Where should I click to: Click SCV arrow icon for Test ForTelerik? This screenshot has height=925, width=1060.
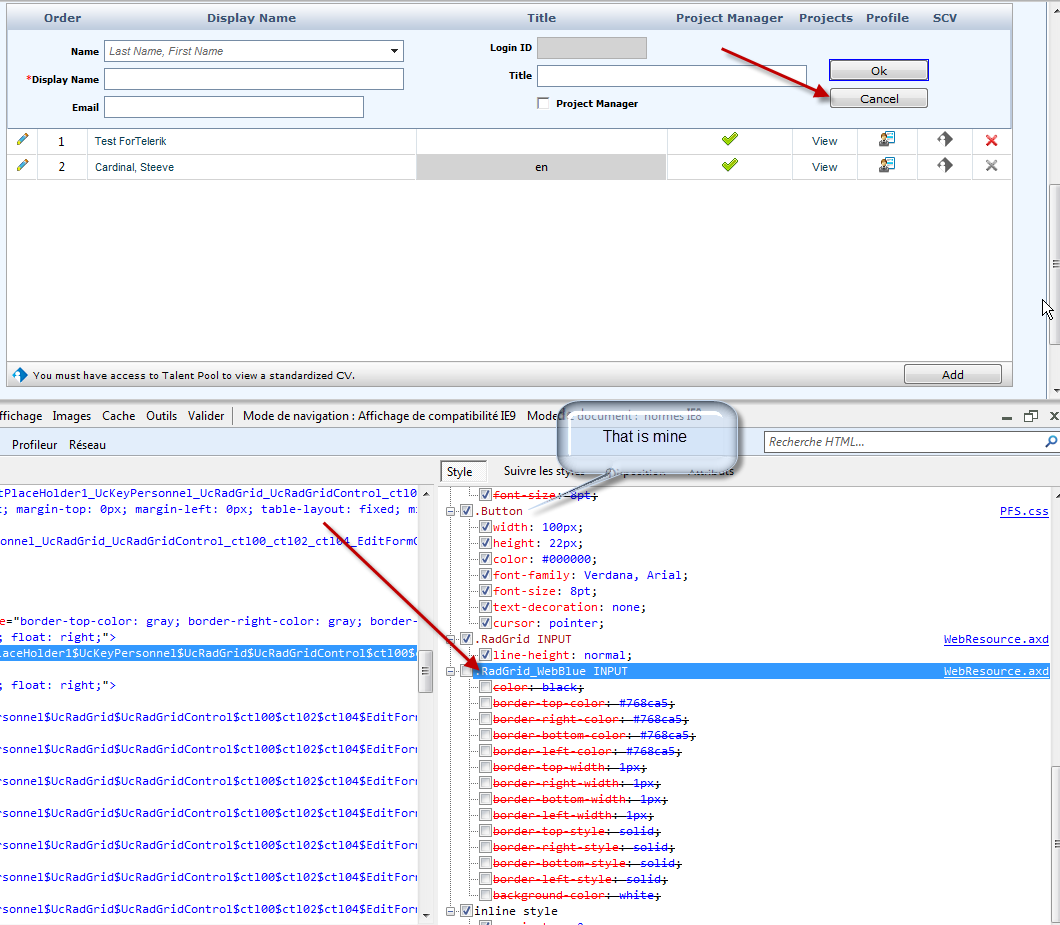[944, 139]
